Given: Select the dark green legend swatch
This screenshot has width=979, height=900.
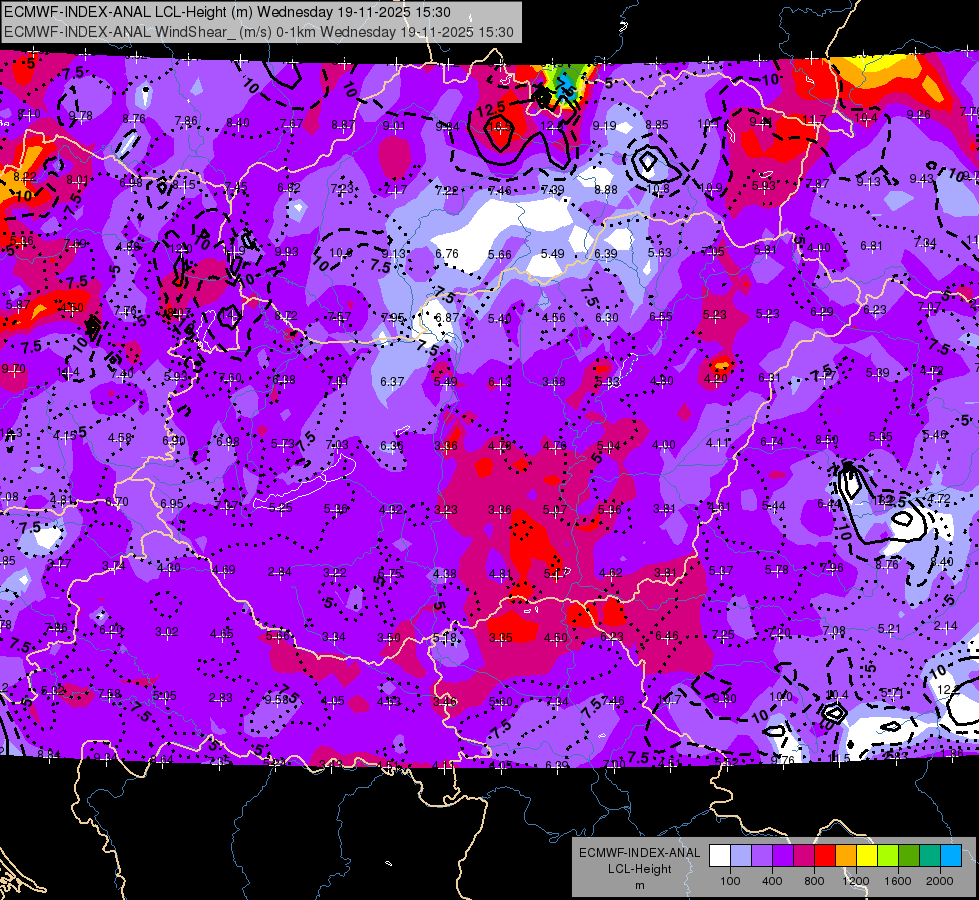Looking at the screenshot, I should click(x=909, y=856).
